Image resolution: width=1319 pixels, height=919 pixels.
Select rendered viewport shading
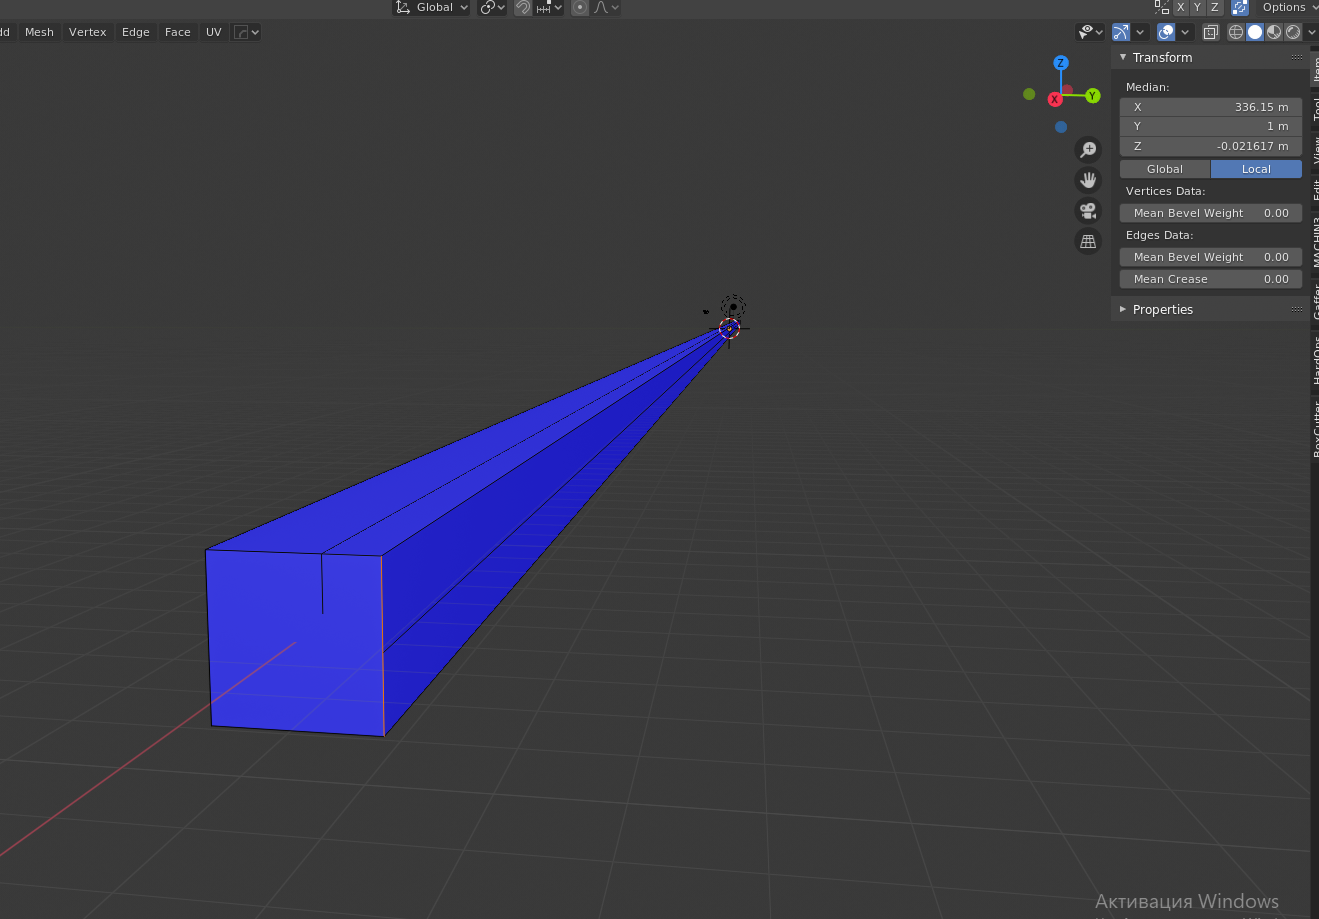tap(1293, 32)
